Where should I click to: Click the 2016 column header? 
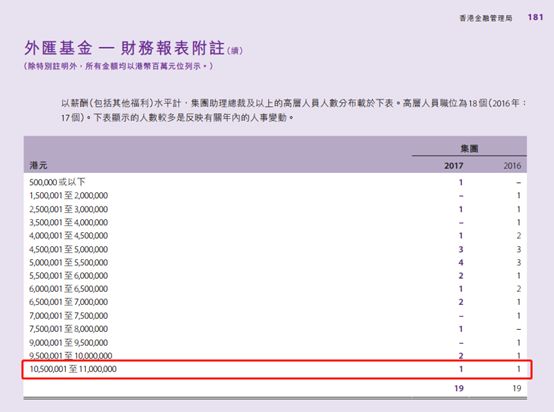[512, 165]
